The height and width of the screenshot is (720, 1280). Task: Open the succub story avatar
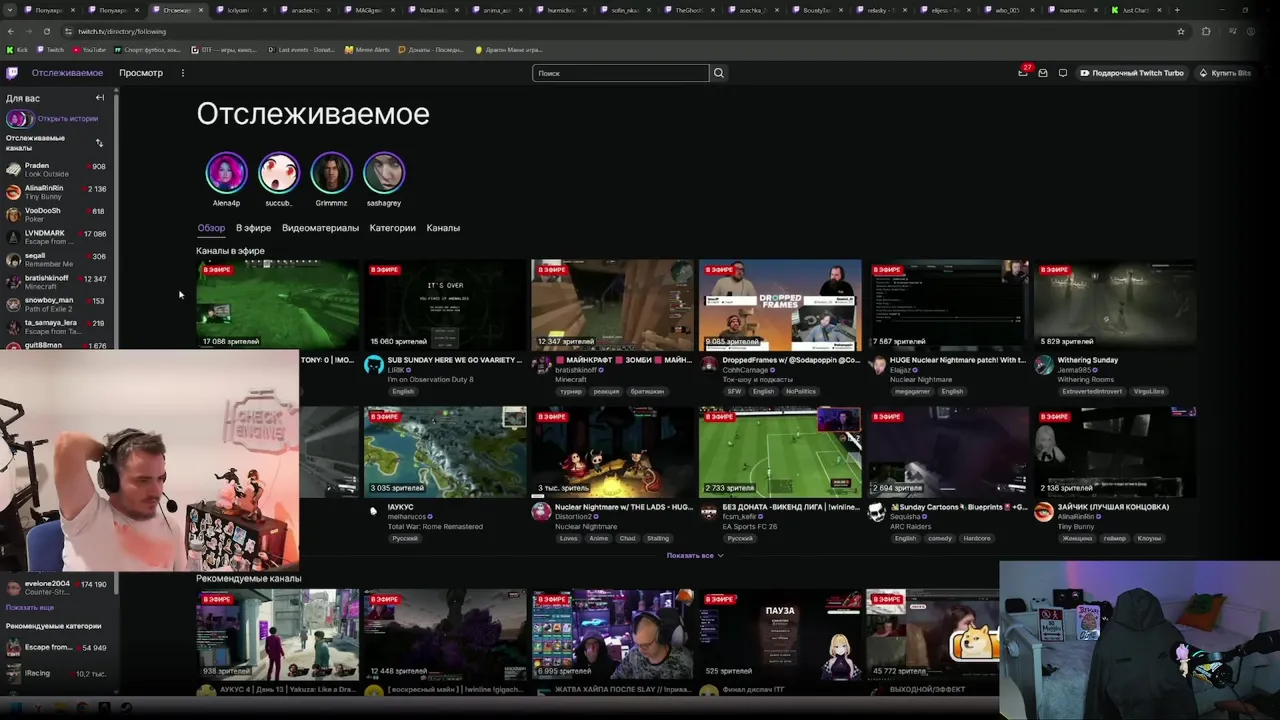[279, 173]
